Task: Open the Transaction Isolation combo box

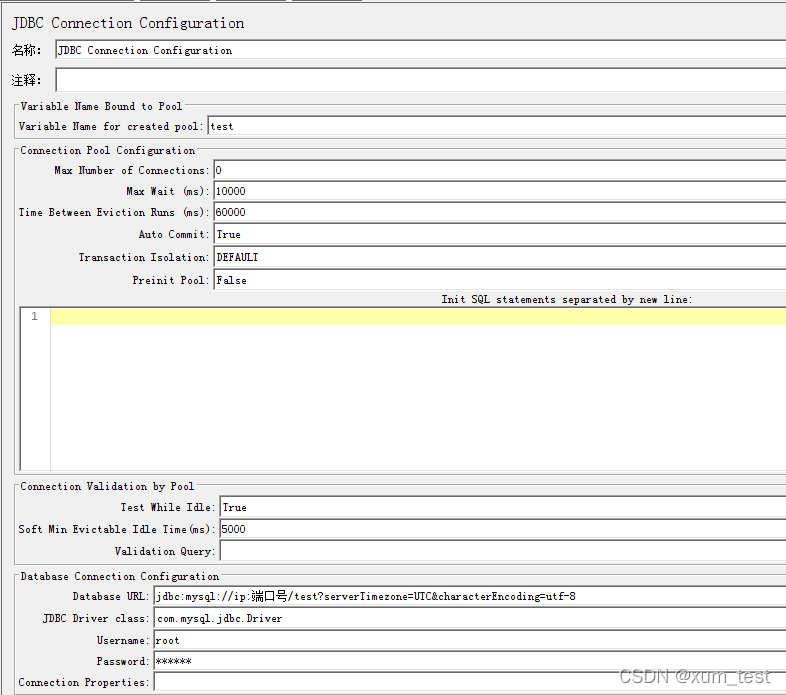Action: coord(500,257)
